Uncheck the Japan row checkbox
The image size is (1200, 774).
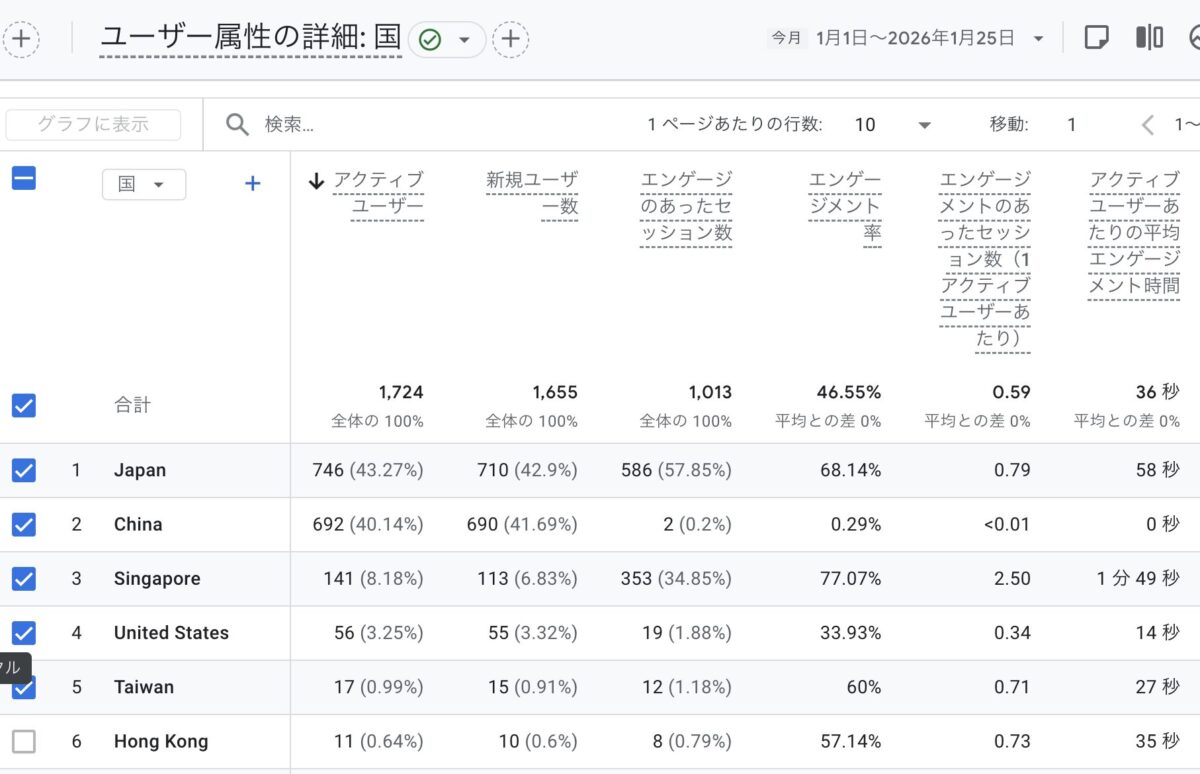pyautogui.click(x=23, y=470)
